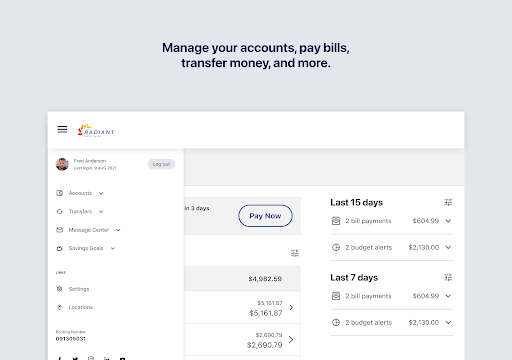Open the filter icon above the $4,982.59 row
The width and height of the screenshot is (512, 360).
(x=295, y=253)
